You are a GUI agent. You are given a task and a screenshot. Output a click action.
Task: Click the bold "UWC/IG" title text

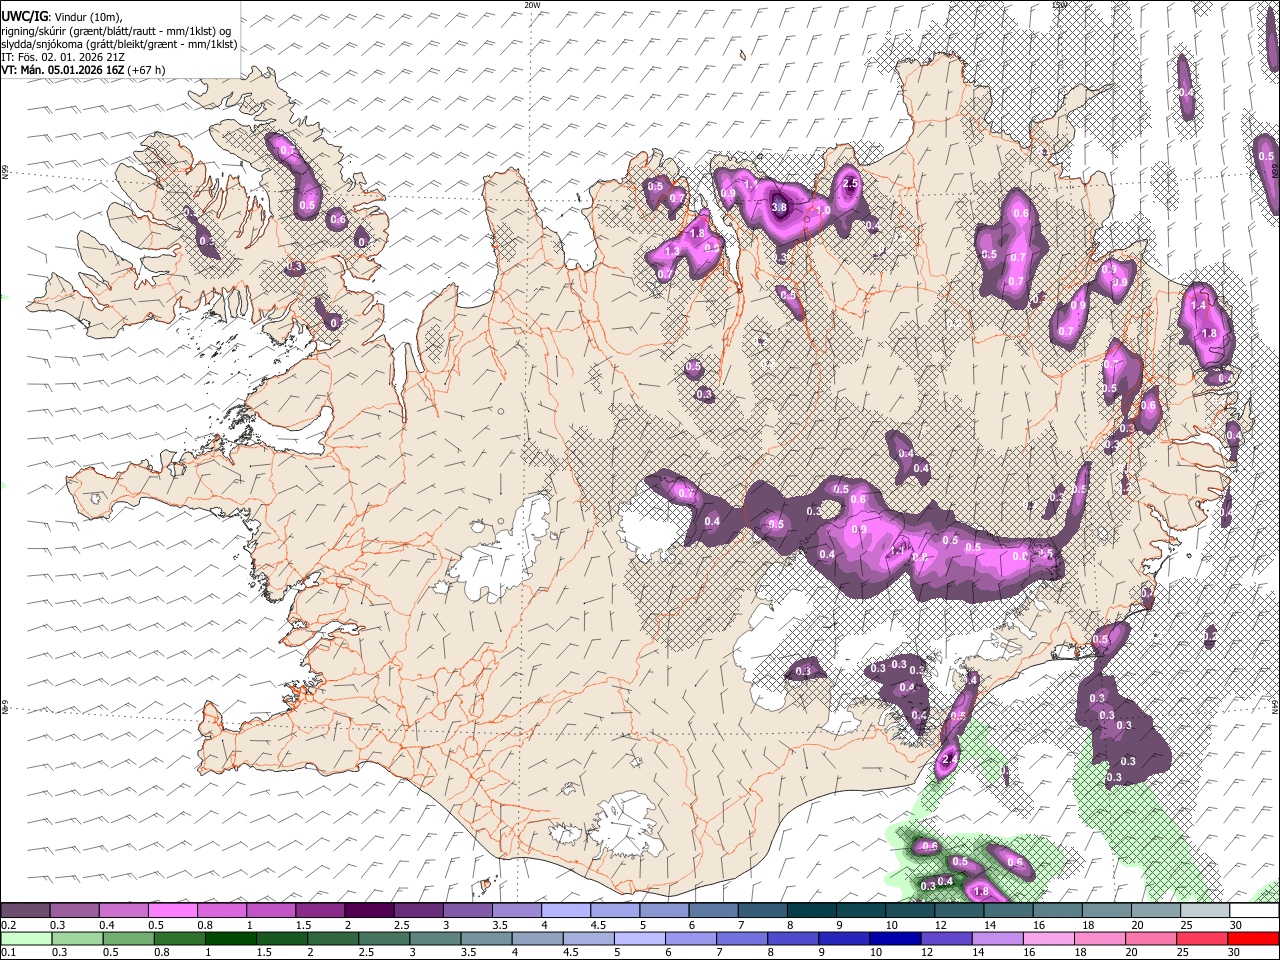pos(24,17)
